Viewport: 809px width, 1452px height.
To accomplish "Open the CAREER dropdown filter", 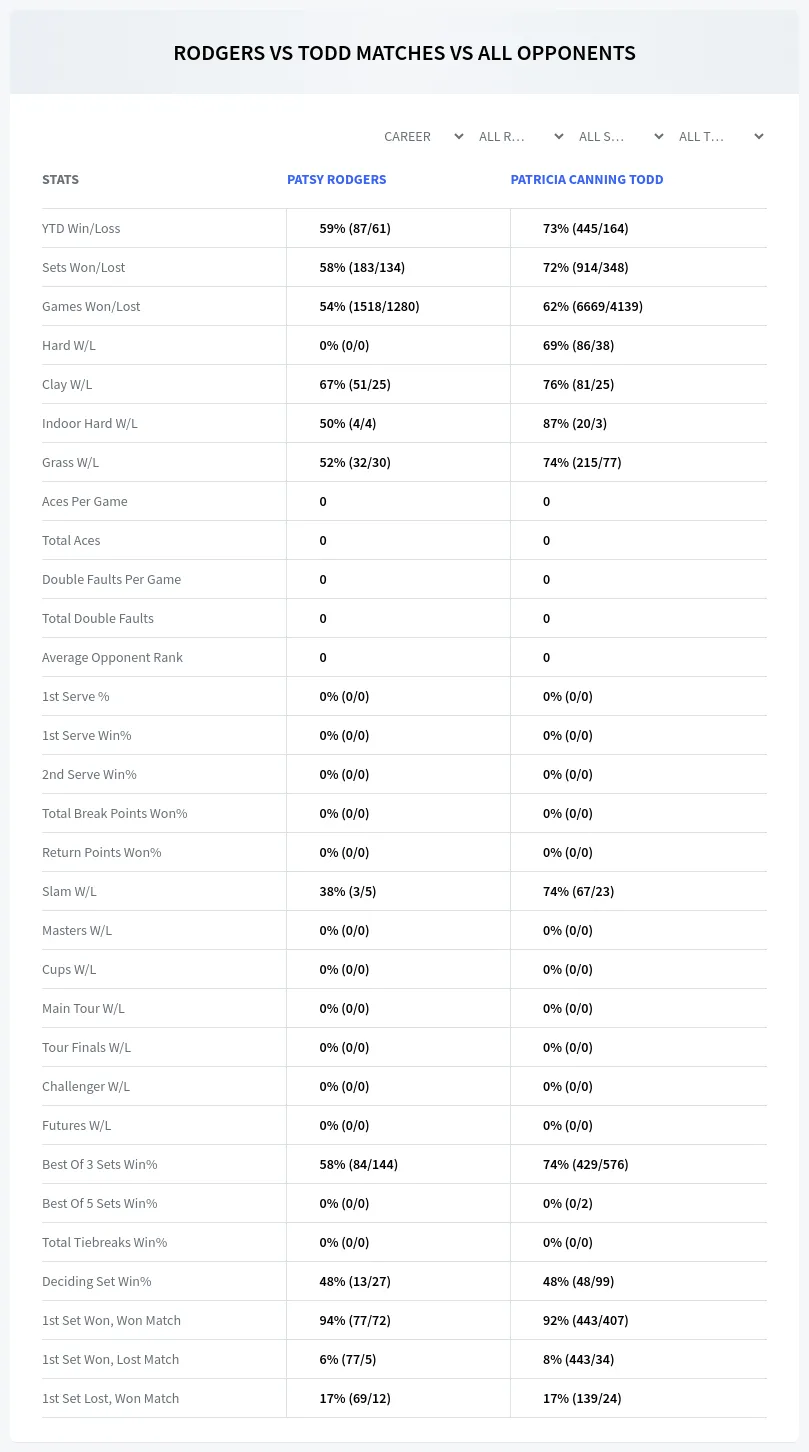I will pos(421,136).
